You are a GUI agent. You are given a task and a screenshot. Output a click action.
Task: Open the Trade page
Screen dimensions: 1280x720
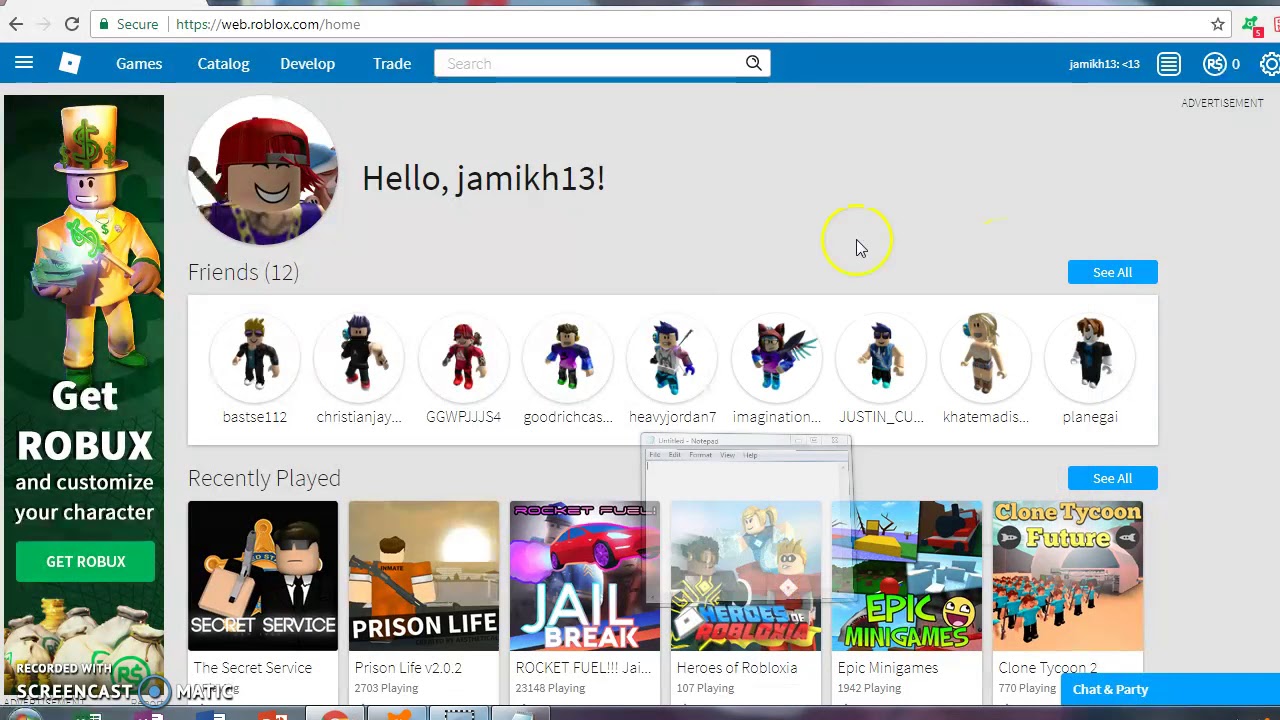pyautogui.click(x=392, y=64)
